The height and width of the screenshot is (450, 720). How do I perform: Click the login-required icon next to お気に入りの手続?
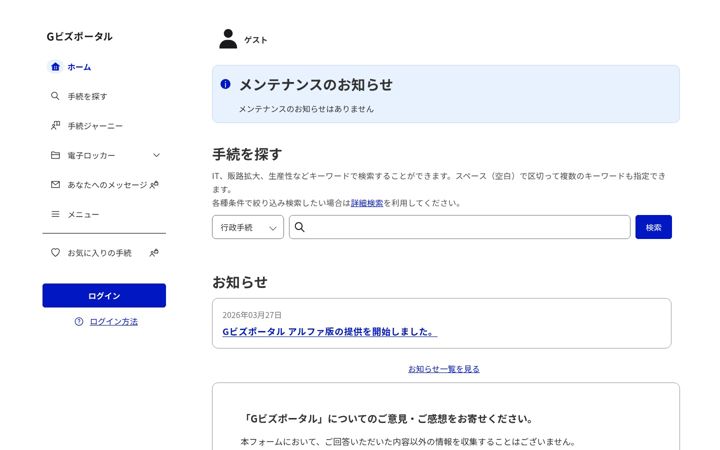pos(154,253)
